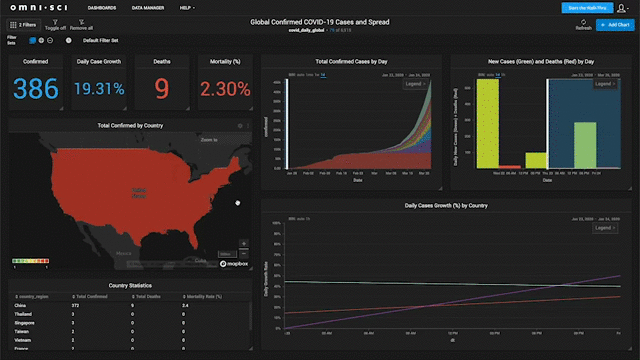Click the map zoom out minus icon
Viewport: 640px width, 360px height.
click(244, 253)
